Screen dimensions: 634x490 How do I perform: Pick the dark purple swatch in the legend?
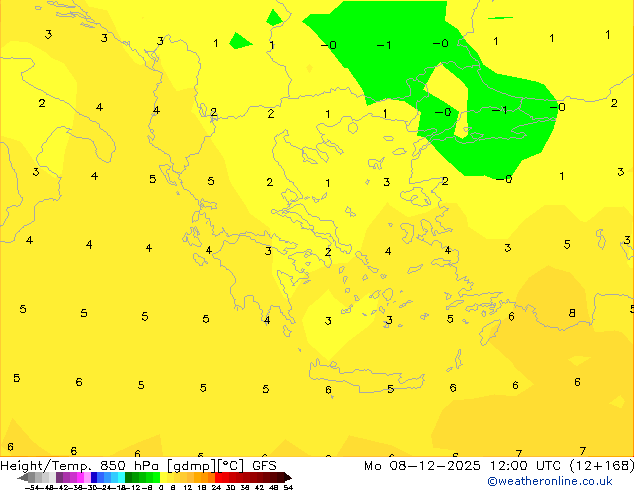59,477
